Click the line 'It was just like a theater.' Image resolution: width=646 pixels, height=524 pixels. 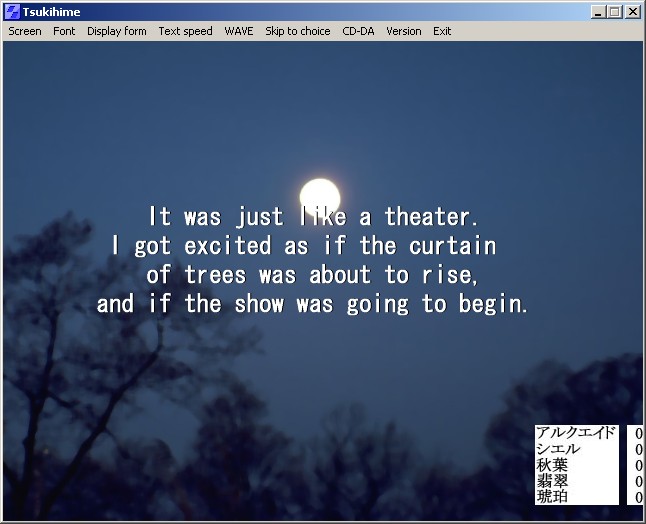point(314,217)
